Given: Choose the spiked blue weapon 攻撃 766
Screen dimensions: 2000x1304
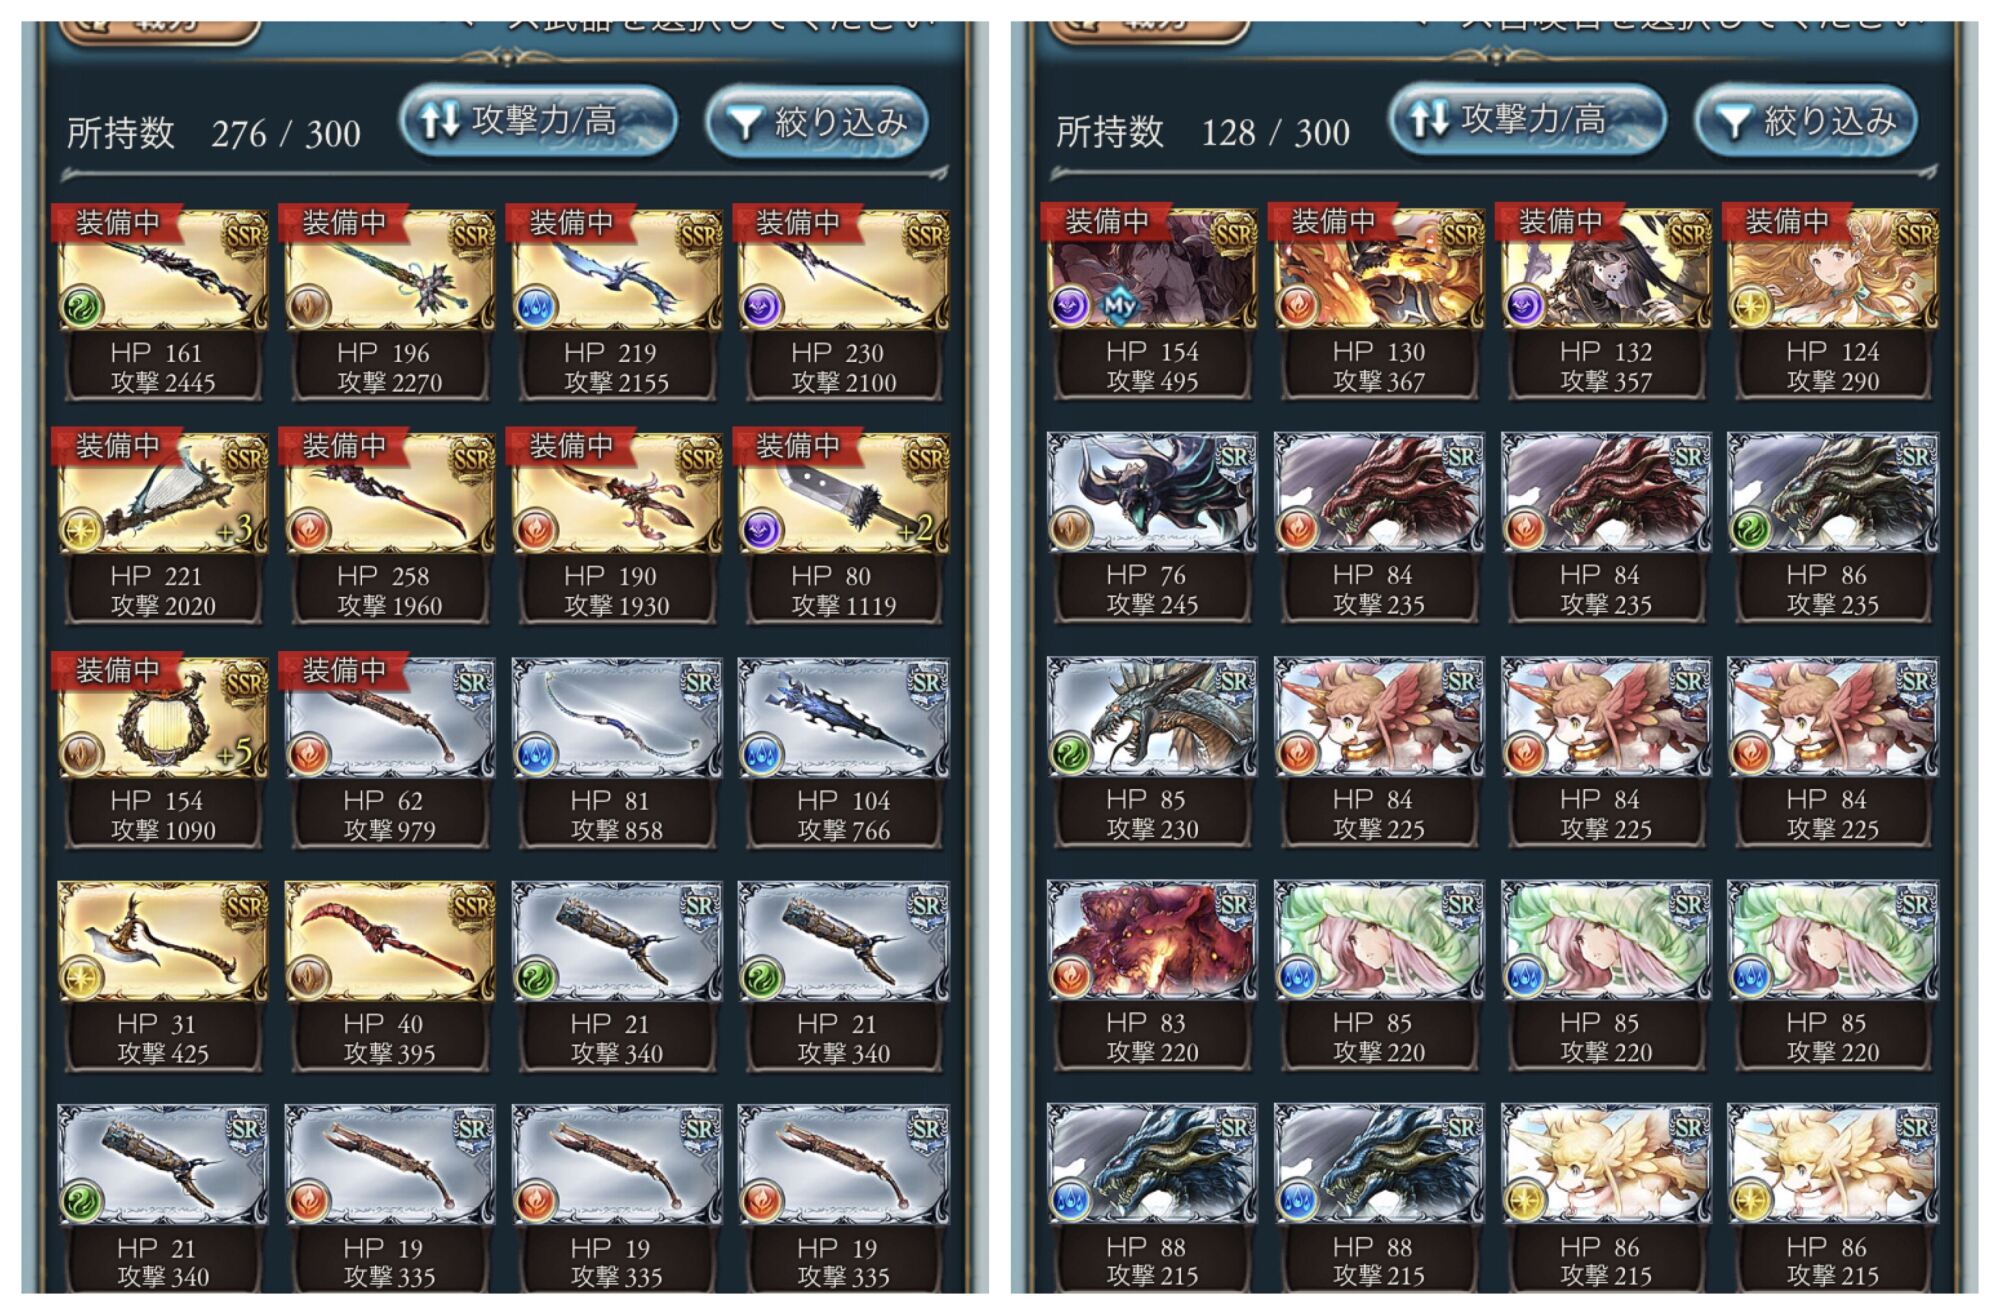Looking at the screenshot, I should point(843,751).
